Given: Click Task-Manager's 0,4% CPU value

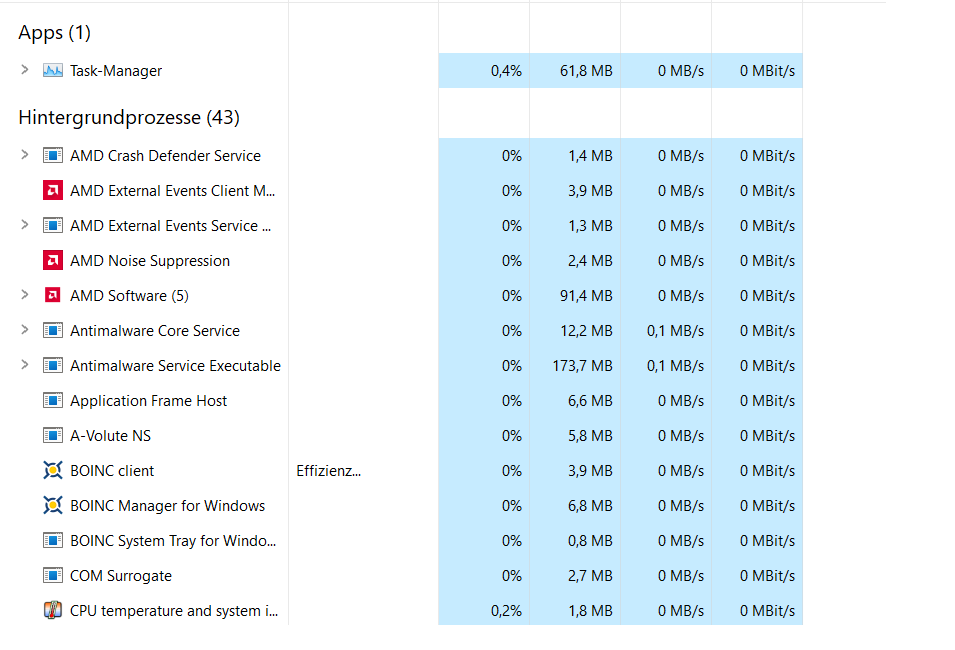Looking at the screenshot, I should (506, 71).
